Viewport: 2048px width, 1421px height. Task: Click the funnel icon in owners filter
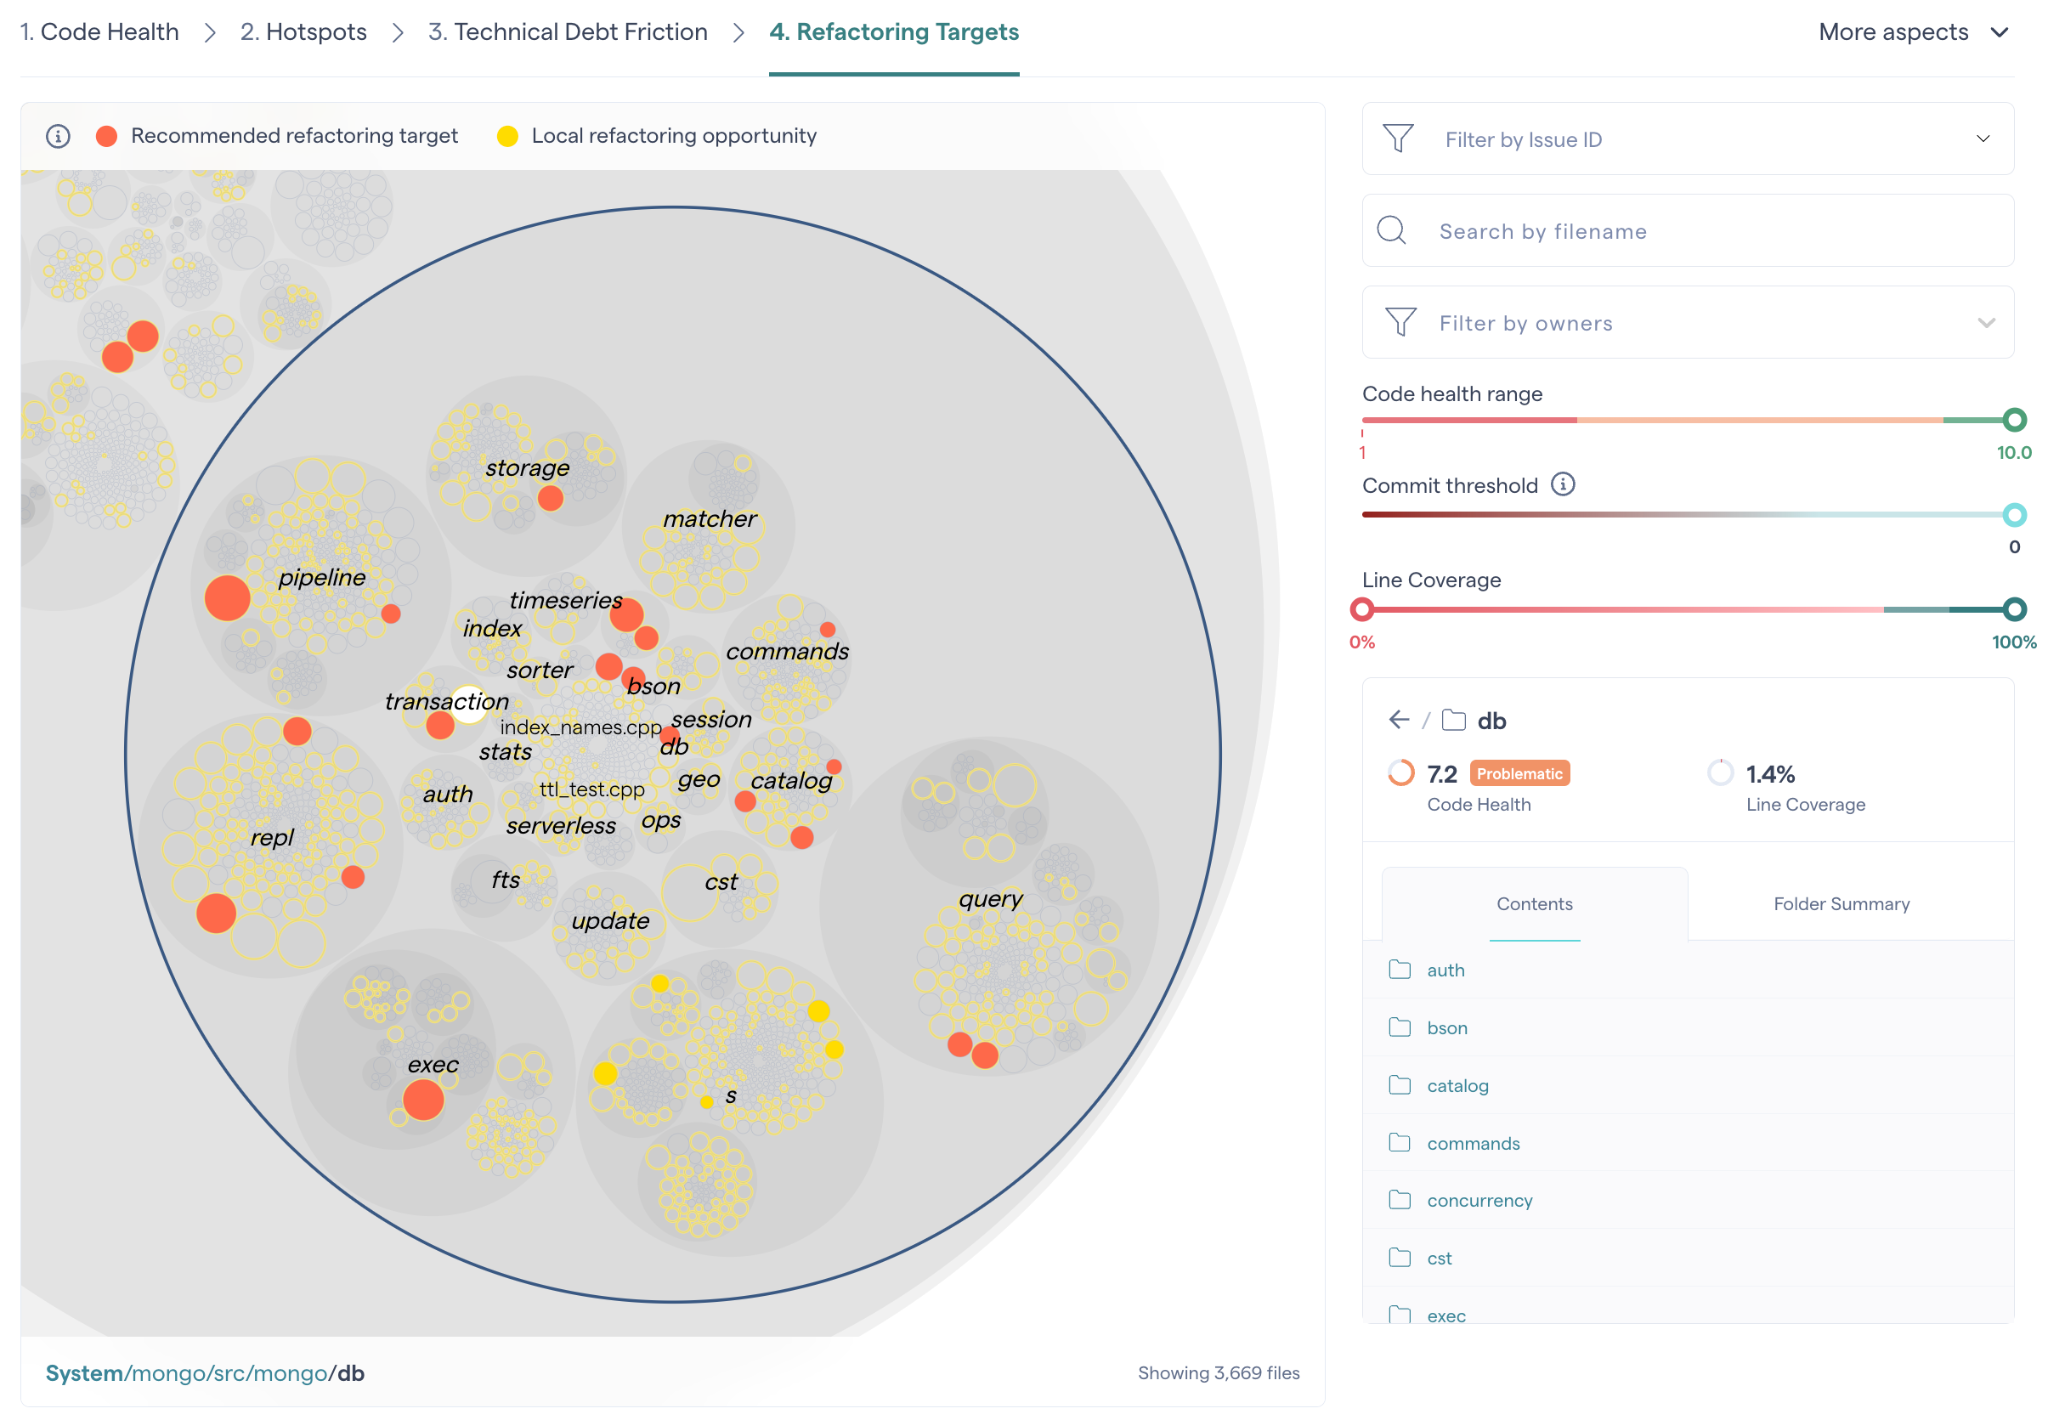point(1400,322)
